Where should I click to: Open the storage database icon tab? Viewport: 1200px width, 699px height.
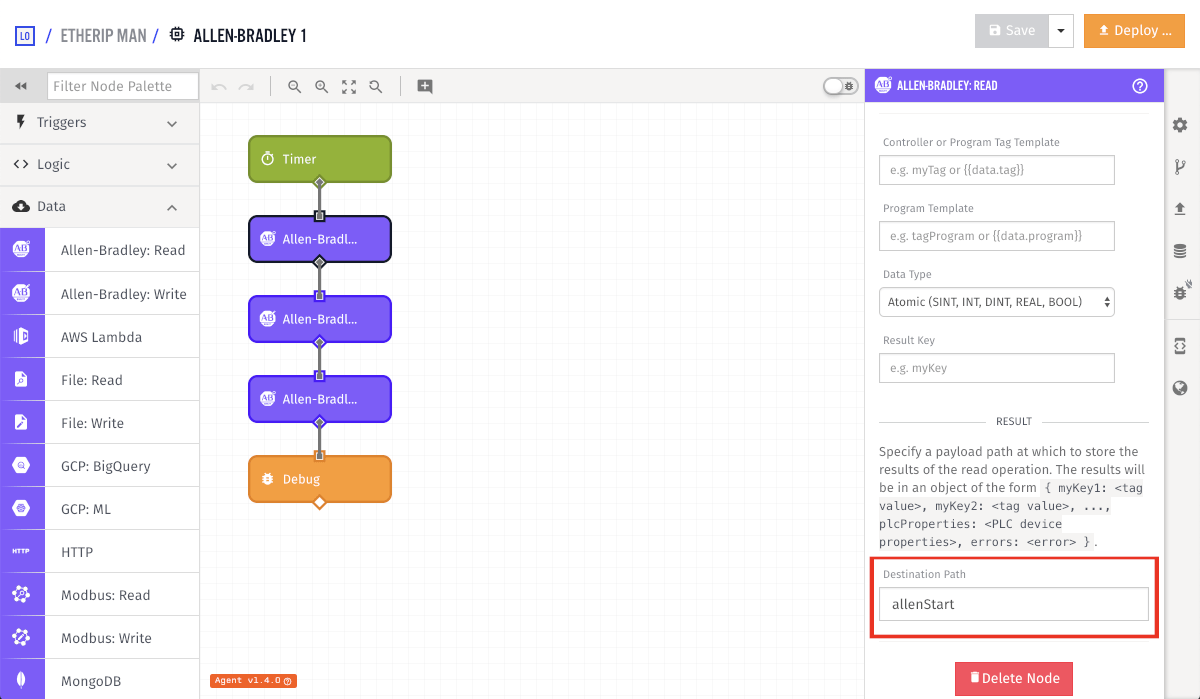pyautogui.click(x=1180, y=251)
